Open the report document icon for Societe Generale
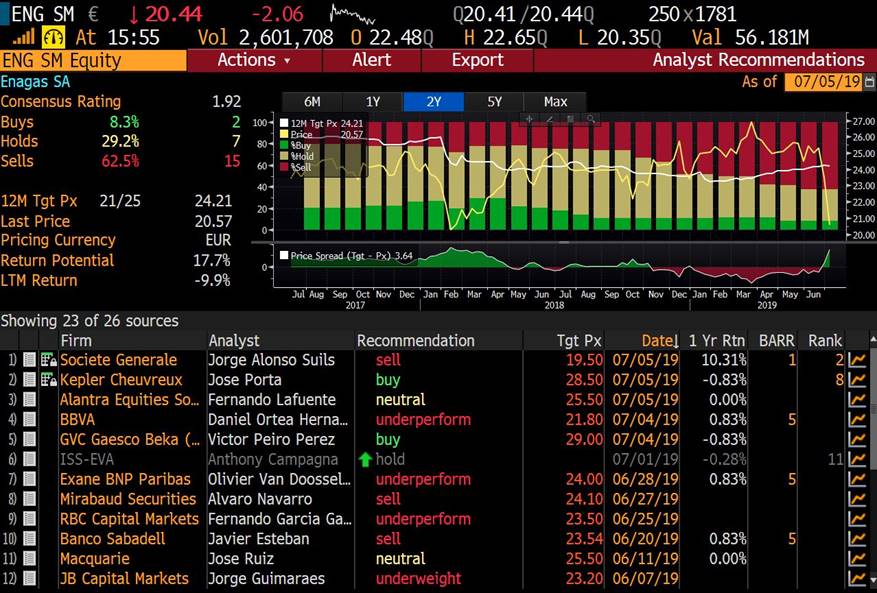The height and width of the screenshot is (593, 877). click(x=29, y=360)
